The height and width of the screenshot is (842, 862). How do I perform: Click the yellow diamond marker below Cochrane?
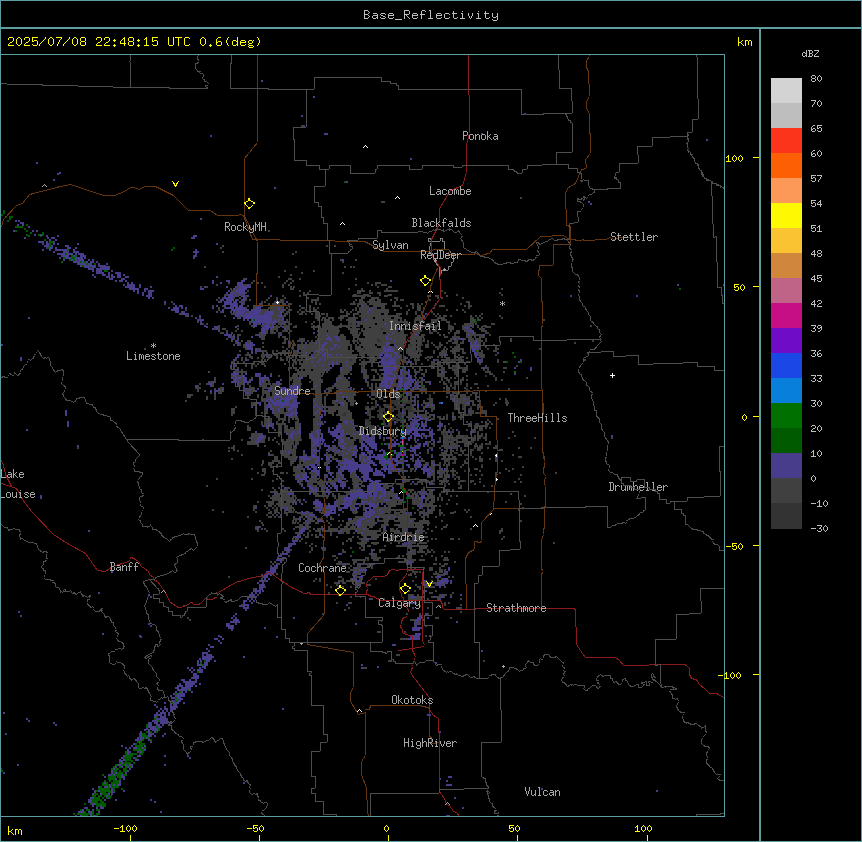click(x=340, y=590)
